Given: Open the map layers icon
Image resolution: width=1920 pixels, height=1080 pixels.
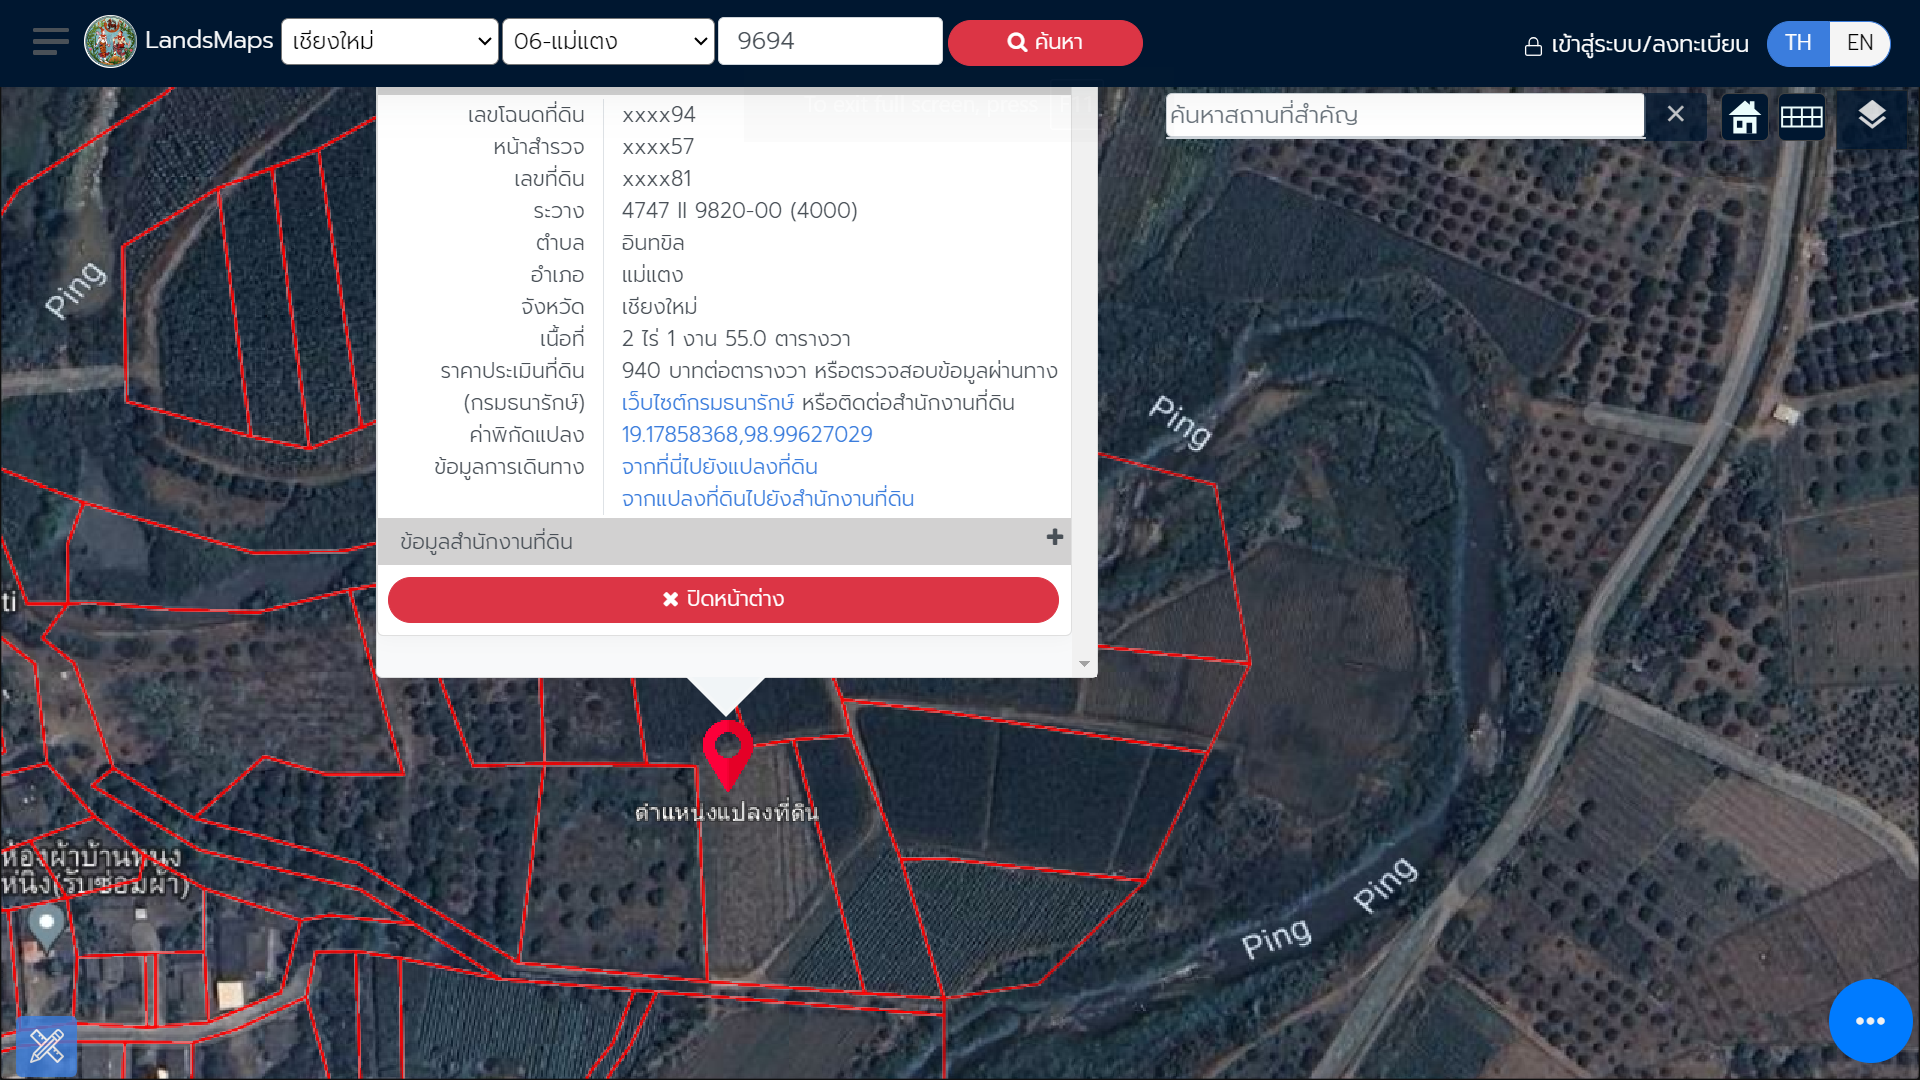Looking at the screenshot, I should point(1871,116).
